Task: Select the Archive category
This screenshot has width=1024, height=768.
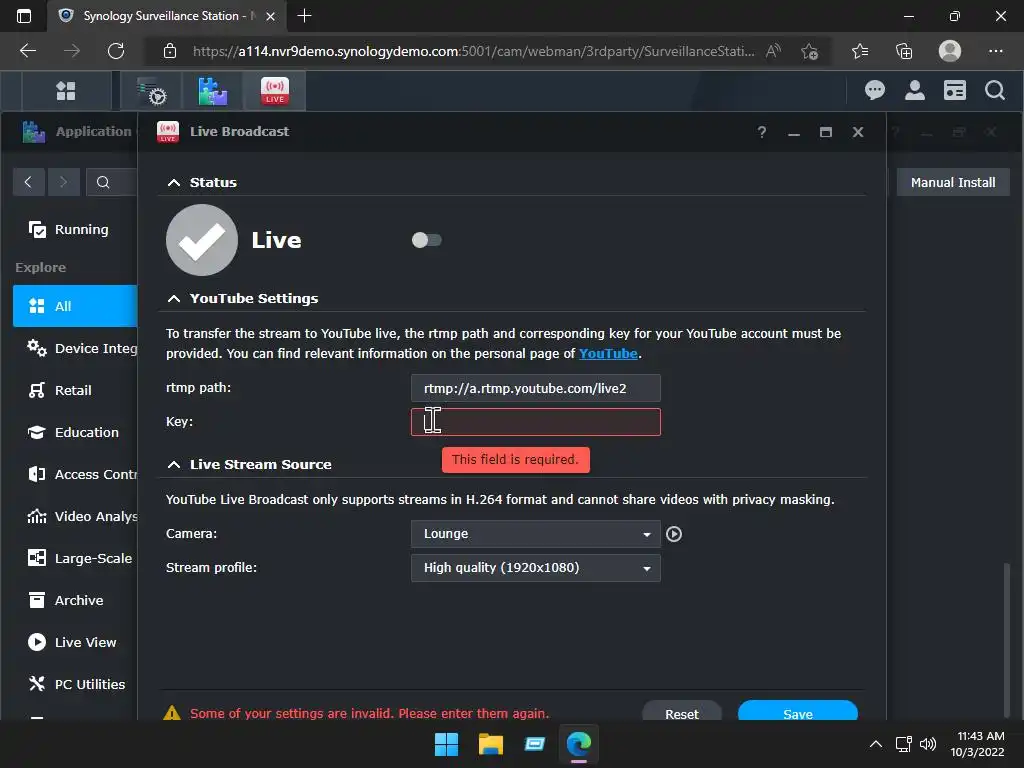Action: point(75,600)
